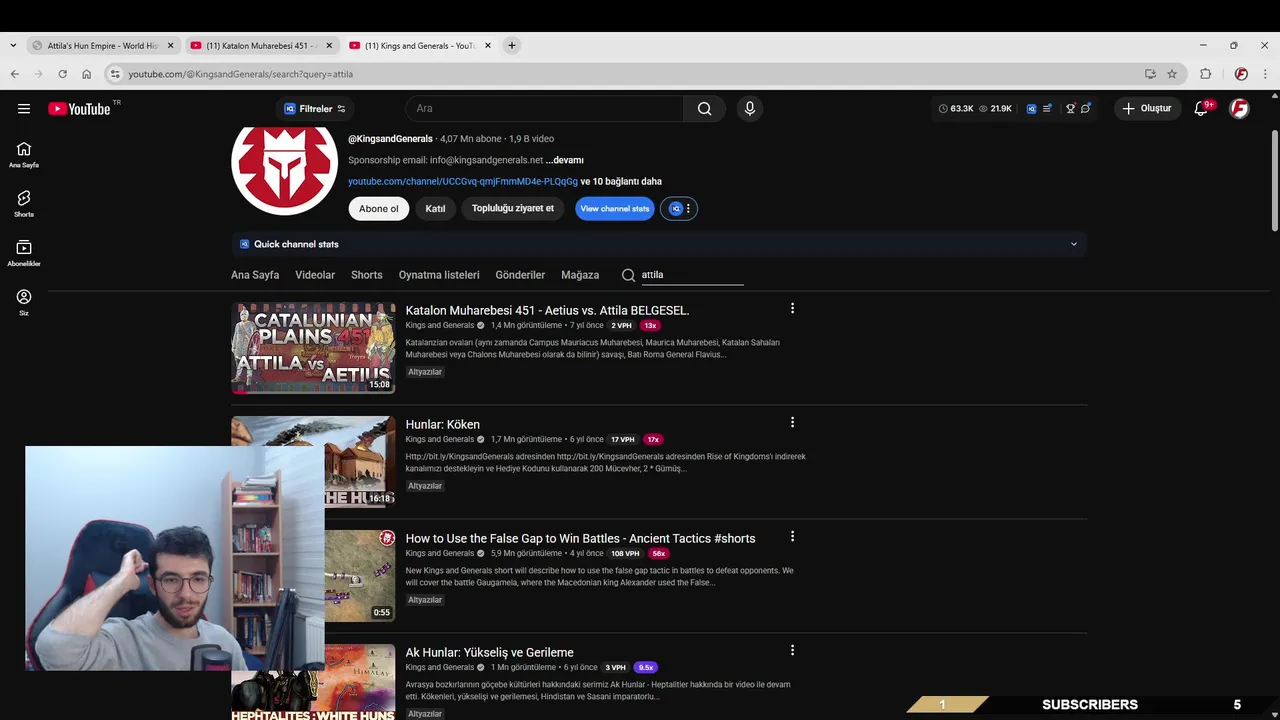Screen dimensions: 1280x720
Task: Click the 63.3K clock stat
Action: [x=956, y=109]
